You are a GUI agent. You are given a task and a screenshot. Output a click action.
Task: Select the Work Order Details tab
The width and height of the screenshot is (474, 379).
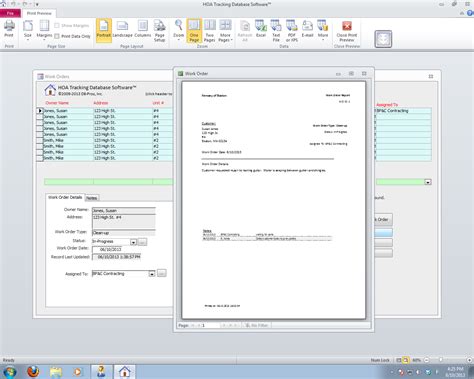tap(65, 197)
